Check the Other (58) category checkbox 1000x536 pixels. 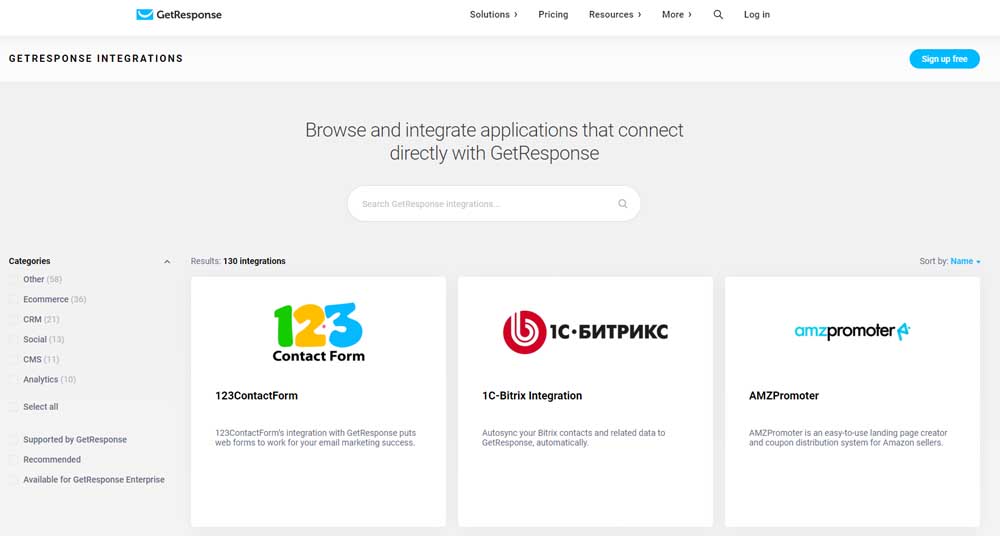point(13,279)
